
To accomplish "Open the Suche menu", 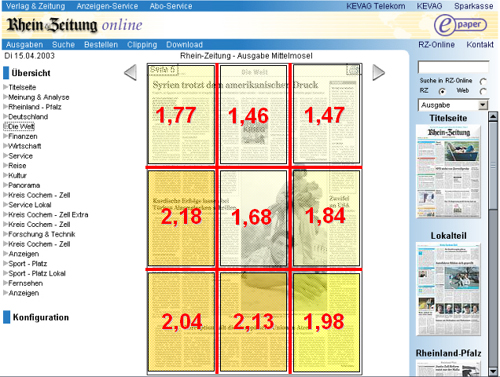I will tap(63, 45).
